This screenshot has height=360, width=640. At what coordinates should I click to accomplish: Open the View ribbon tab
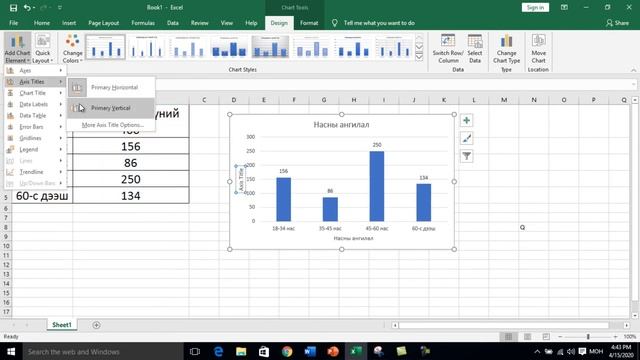227,23
